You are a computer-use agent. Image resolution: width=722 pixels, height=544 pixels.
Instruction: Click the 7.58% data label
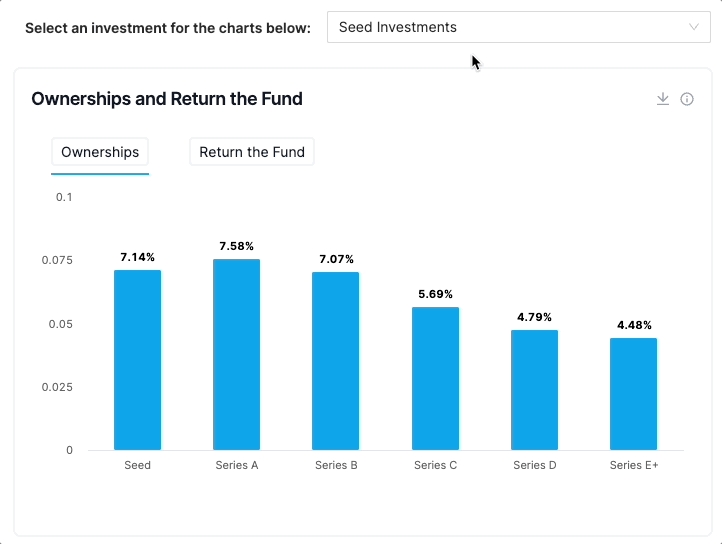coord(237,246)
